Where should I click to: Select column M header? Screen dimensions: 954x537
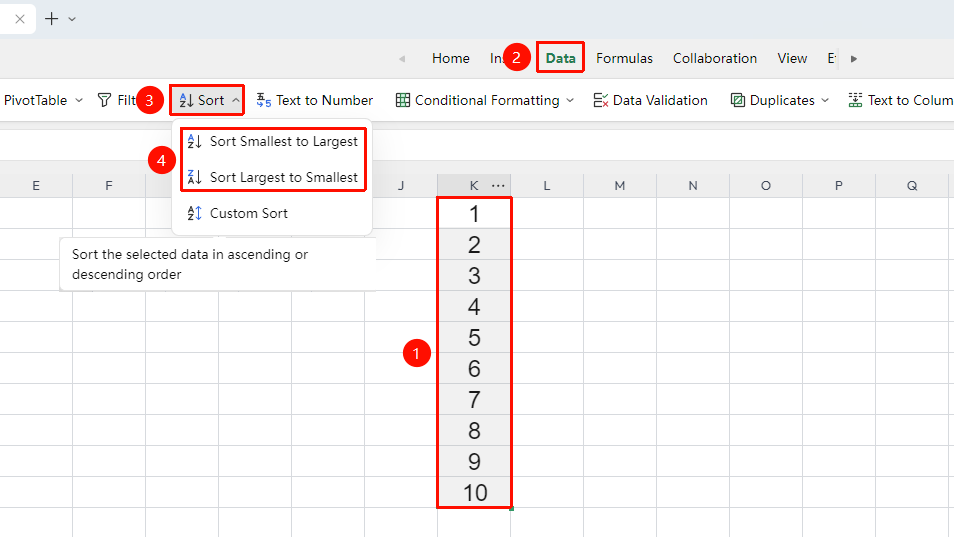pyautogui.click(x=620, y=186)
